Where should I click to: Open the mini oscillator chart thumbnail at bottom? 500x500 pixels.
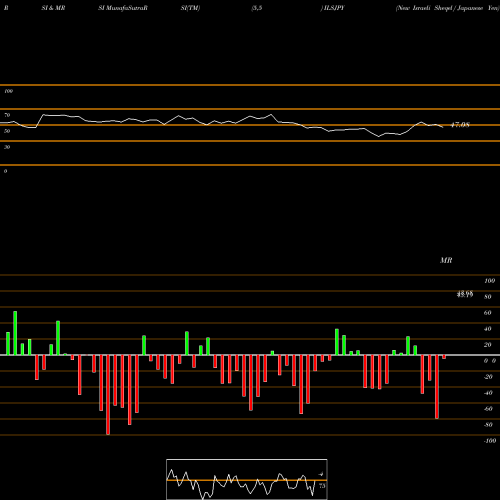(x=247, y=479)
